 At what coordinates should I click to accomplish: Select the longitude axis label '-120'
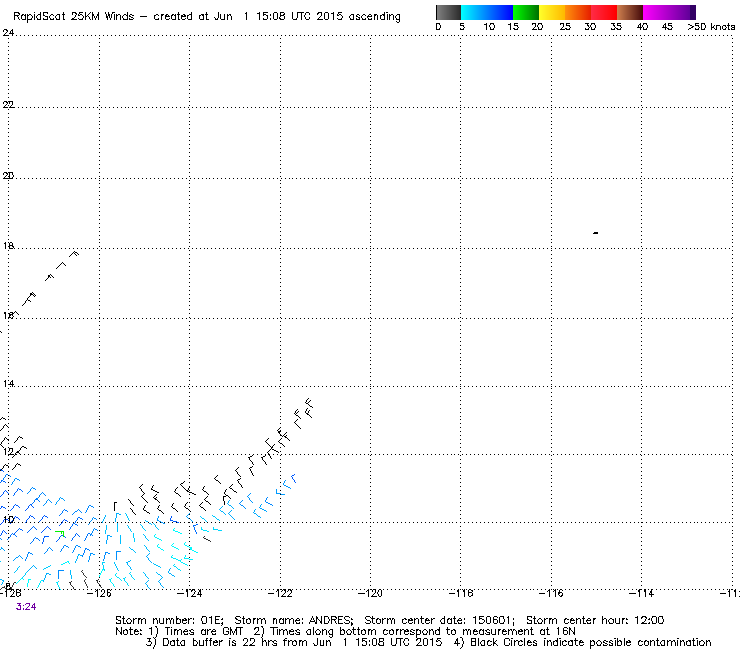[370, 593]
